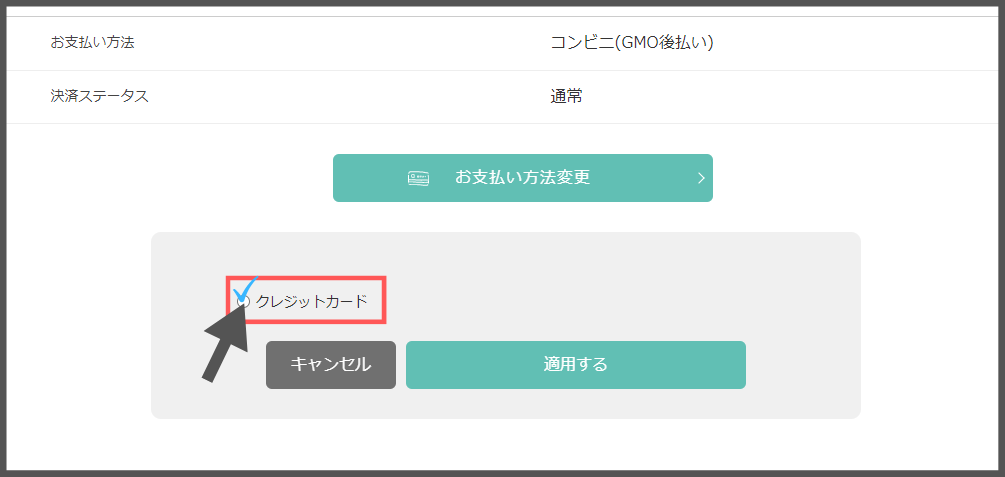Click the お支払い方法 row label

[x=92, y=43]
